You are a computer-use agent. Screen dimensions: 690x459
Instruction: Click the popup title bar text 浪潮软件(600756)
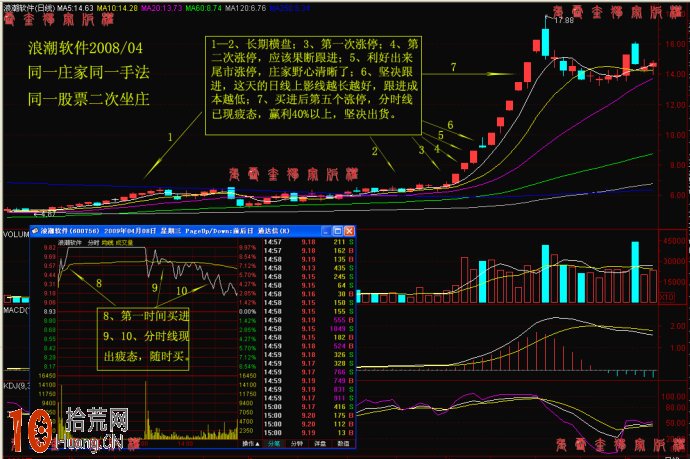pos(70,231)
